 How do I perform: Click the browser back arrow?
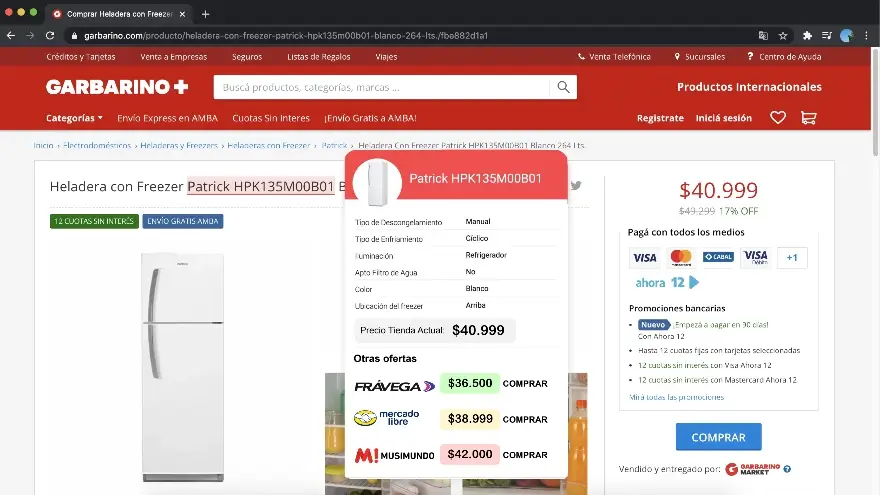tap(11, 35)
